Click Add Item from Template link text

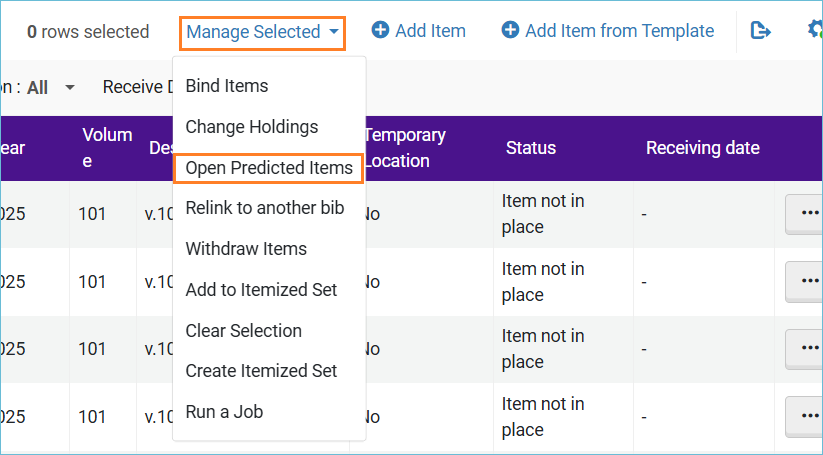pyautogui.click(x=619, y=31)
